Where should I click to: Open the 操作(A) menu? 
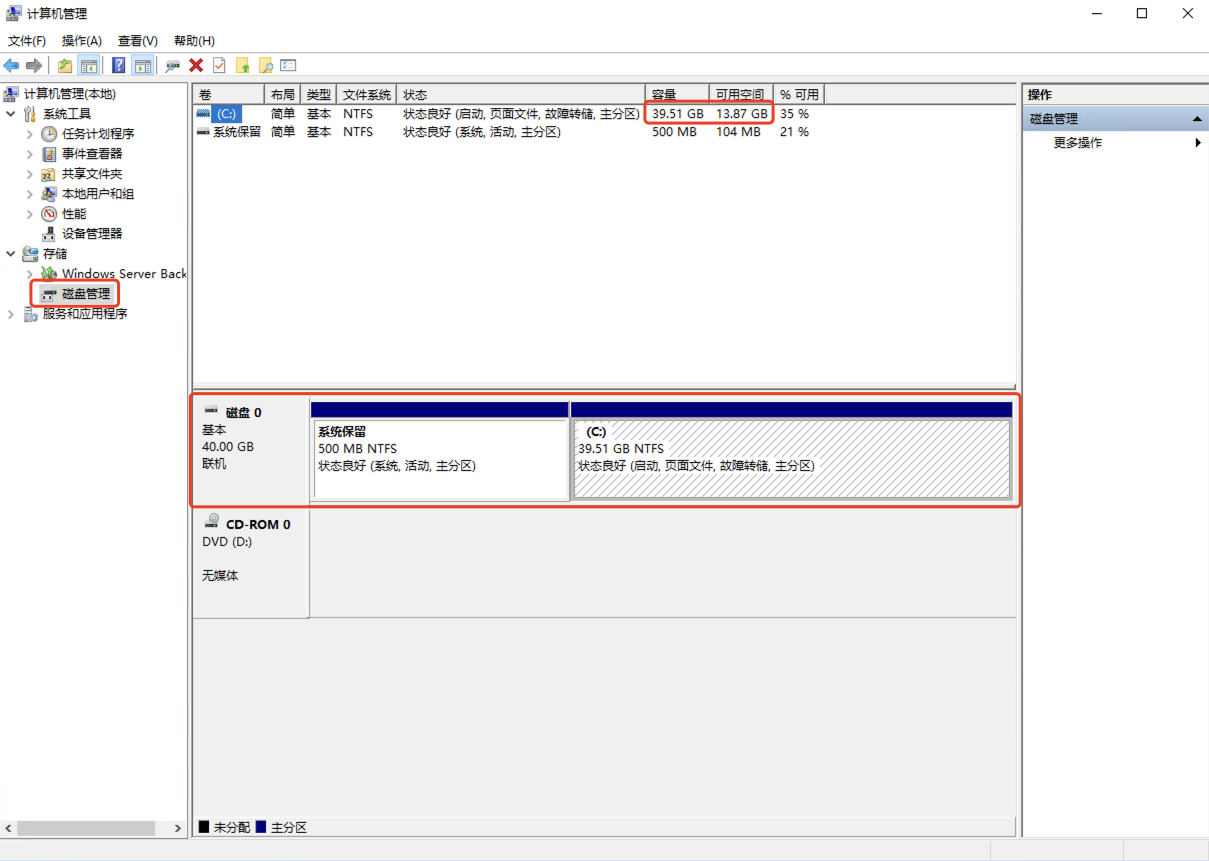[82, 41]
